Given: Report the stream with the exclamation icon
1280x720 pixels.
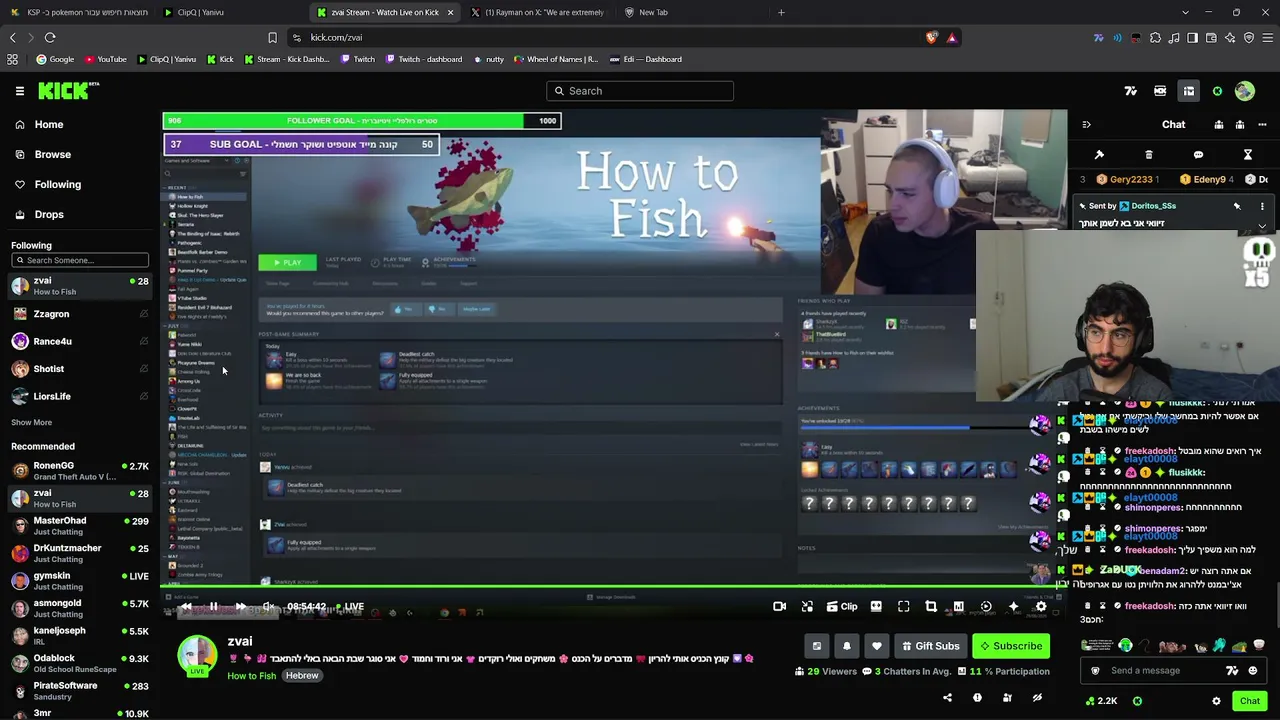Looking at the screenshot, I should 977,698.
